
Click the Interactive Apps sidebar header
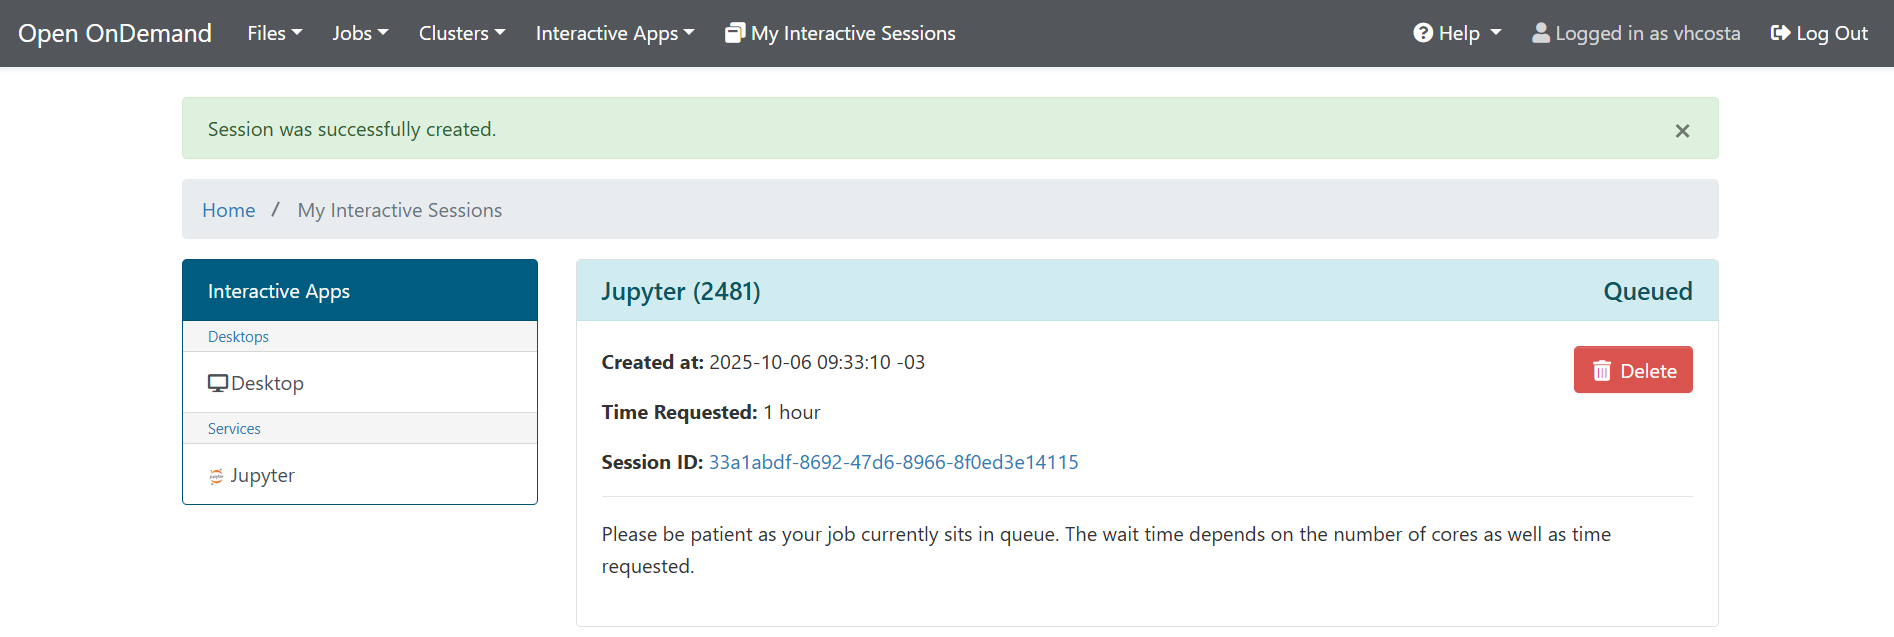point(279,291)
